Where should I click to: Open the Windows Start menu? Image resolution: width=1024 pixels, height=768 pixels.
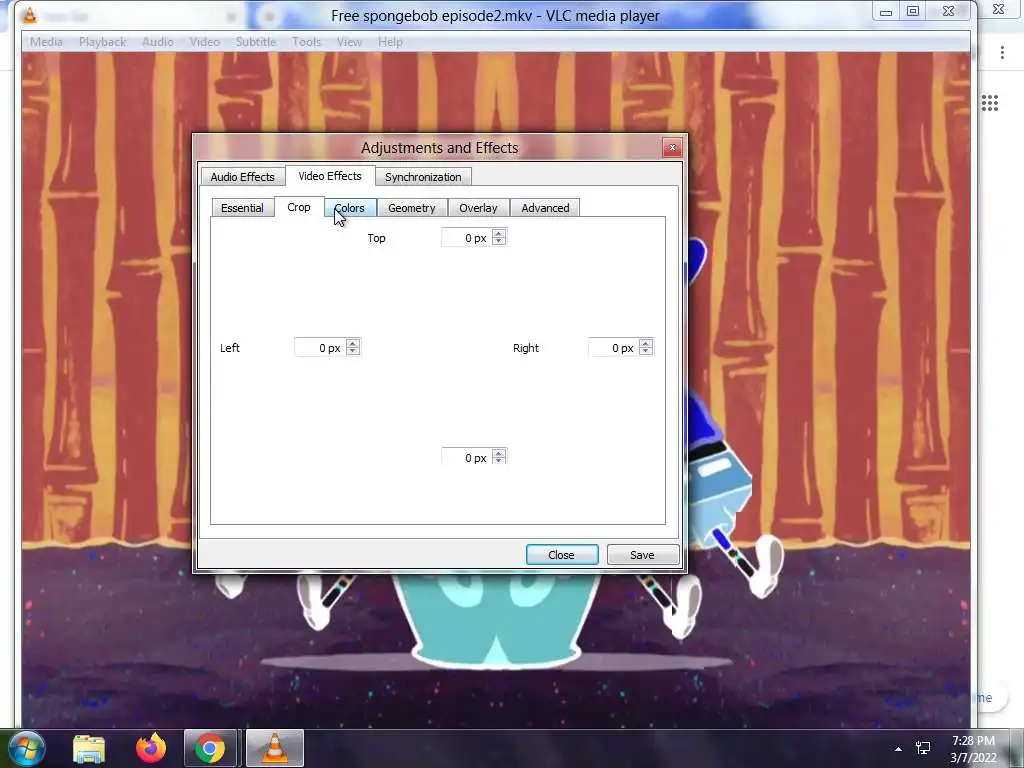(26, 748)
